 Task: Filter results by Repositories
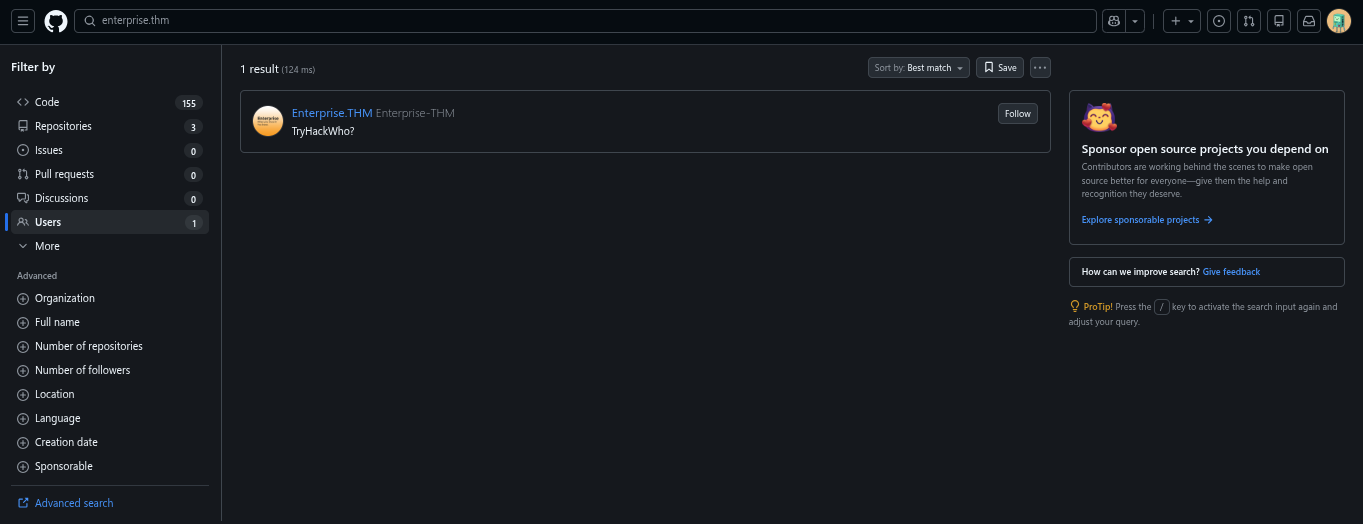coord(108,126)
